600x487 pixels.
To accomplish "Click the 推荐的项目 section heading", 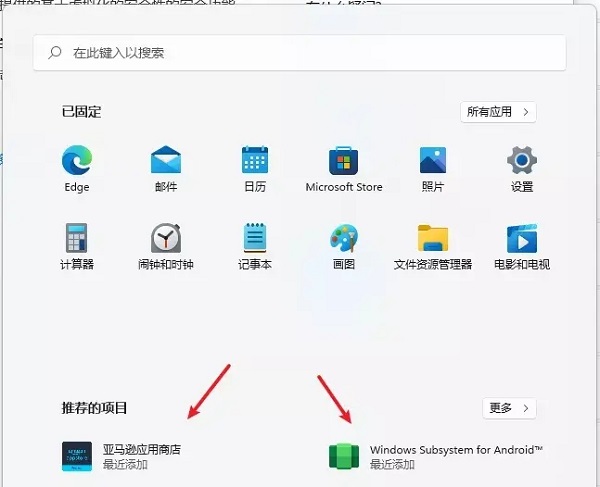I will click(x=94, y=408).
